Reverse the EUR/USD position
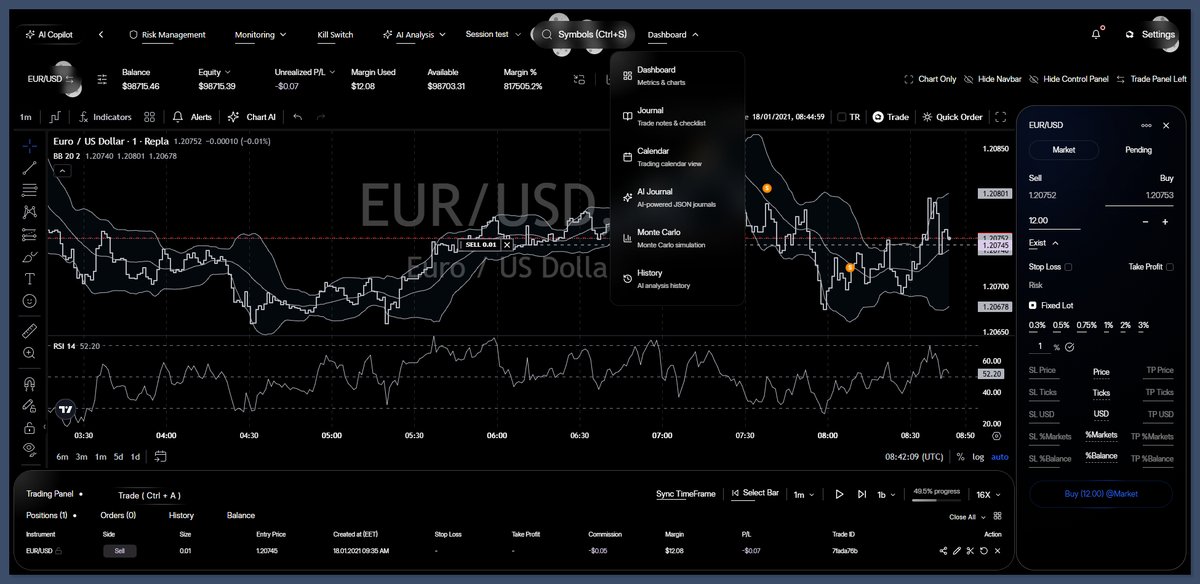This screenshot has width=1200, height=584. [x=983, y=551]
